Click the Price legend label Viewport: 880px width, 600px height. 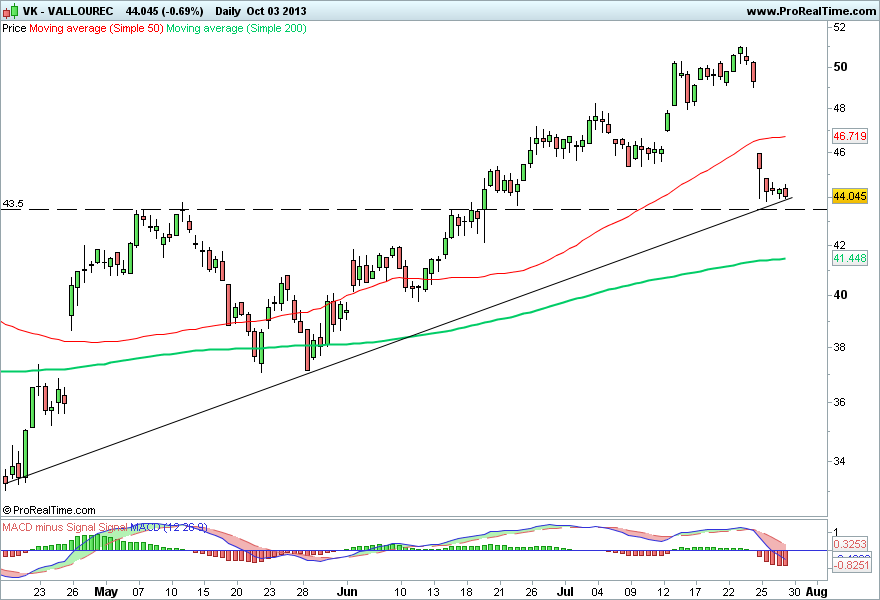coord(14,28)
